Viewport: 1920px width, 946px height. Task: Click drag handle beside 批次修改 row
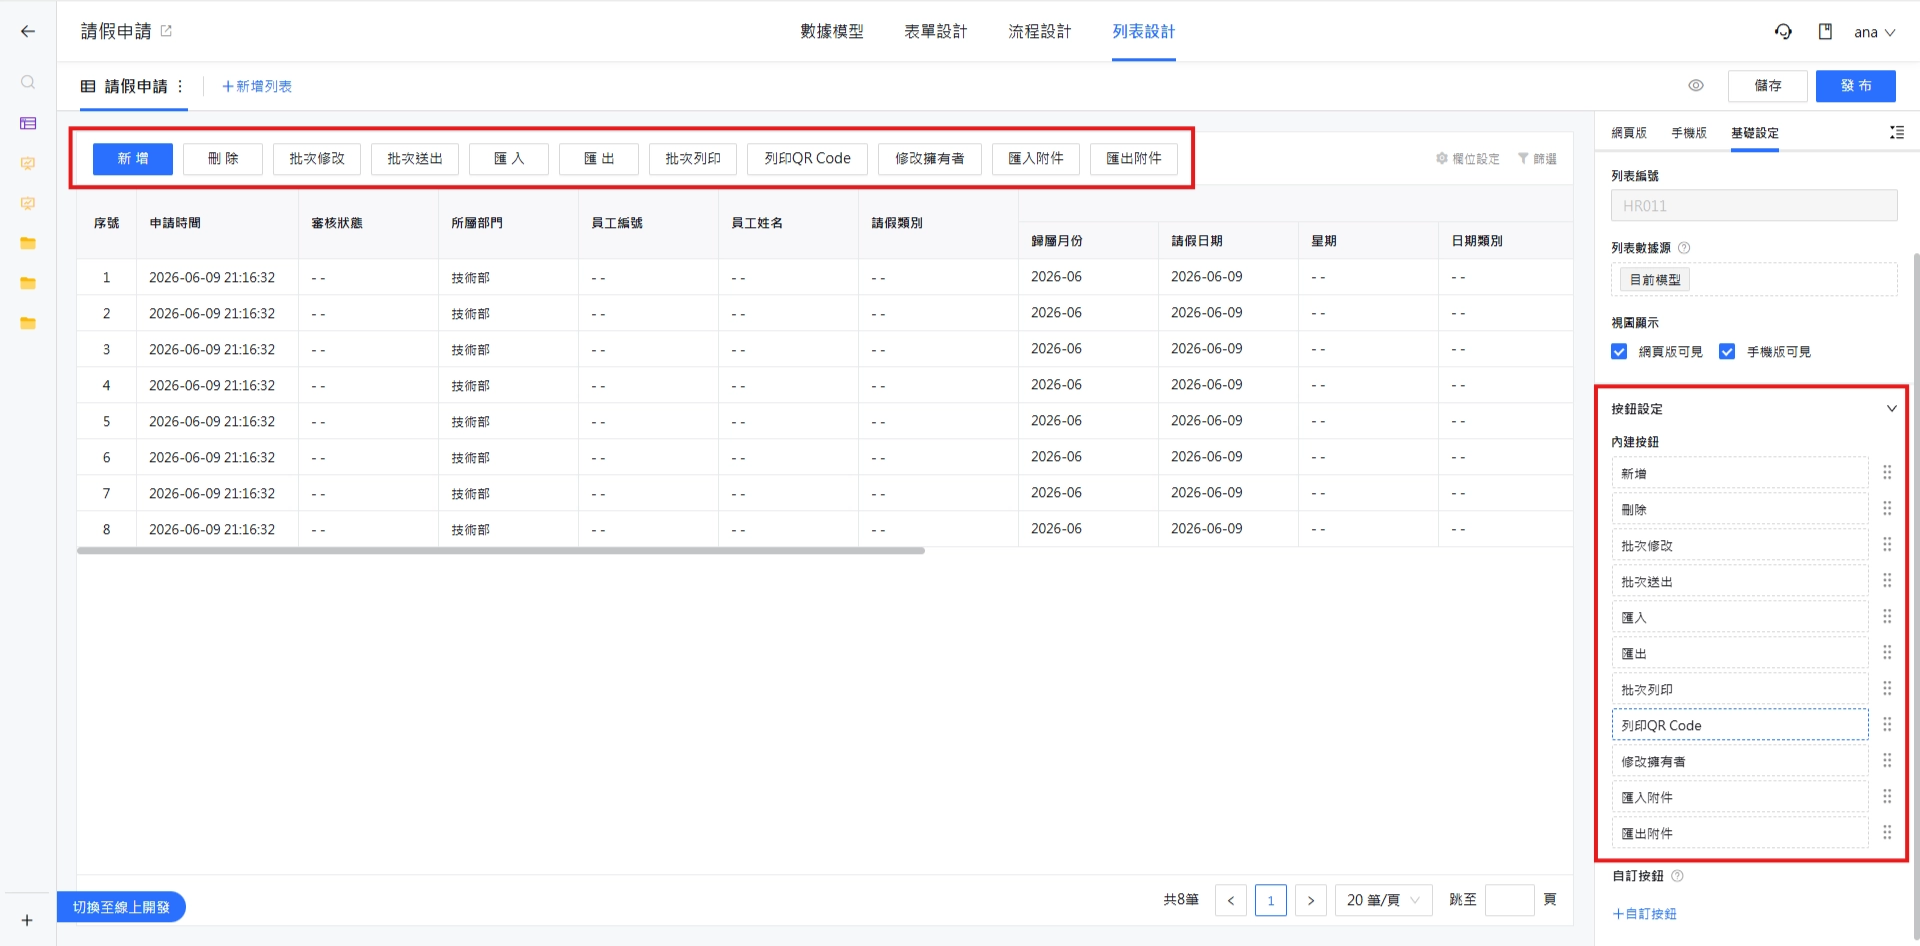pos(1887,544)
